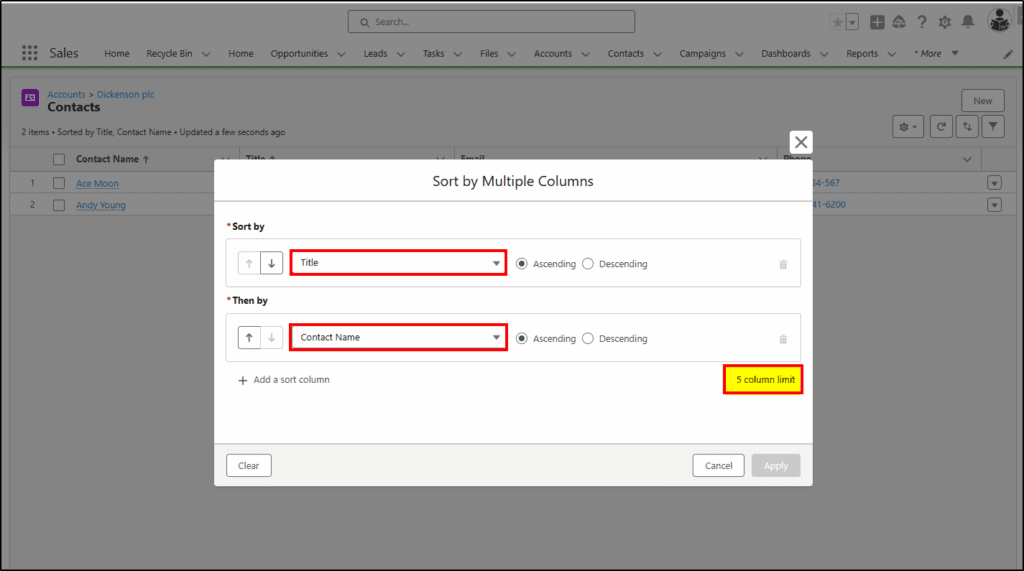1024x571 pixels.
Task: Expand the Accounts nav chevron
Action: (x=585, y=54)
